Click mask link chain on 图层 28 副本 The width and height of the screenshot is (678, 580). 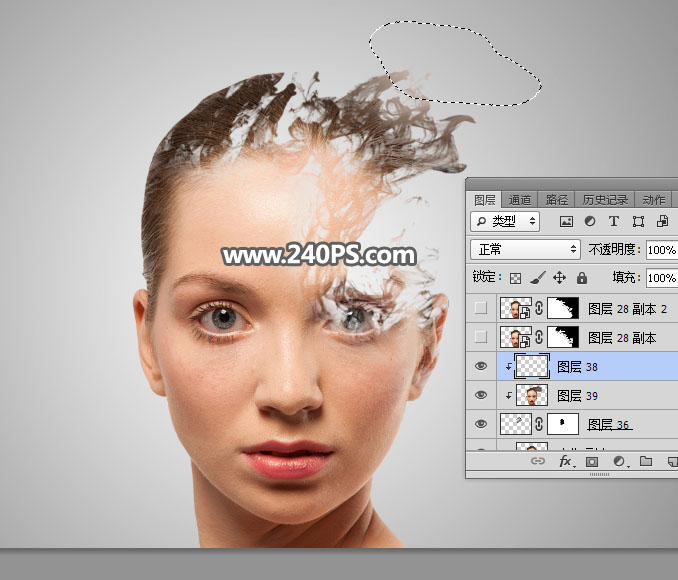coord(539,337)
